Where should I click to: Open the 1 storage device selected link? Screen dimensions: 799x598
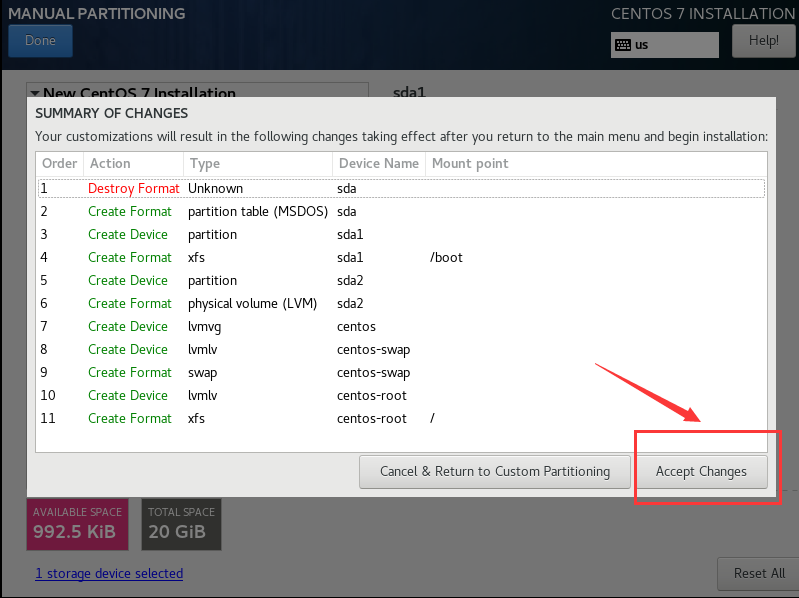109,574
